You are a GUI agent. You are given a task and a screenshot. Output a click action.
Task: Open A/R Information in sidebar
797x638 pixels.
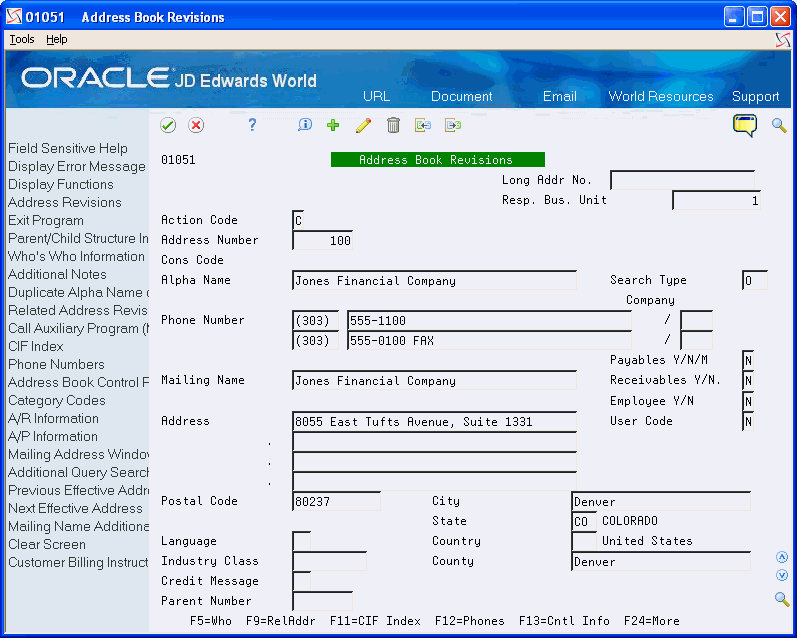pos(53,418)
